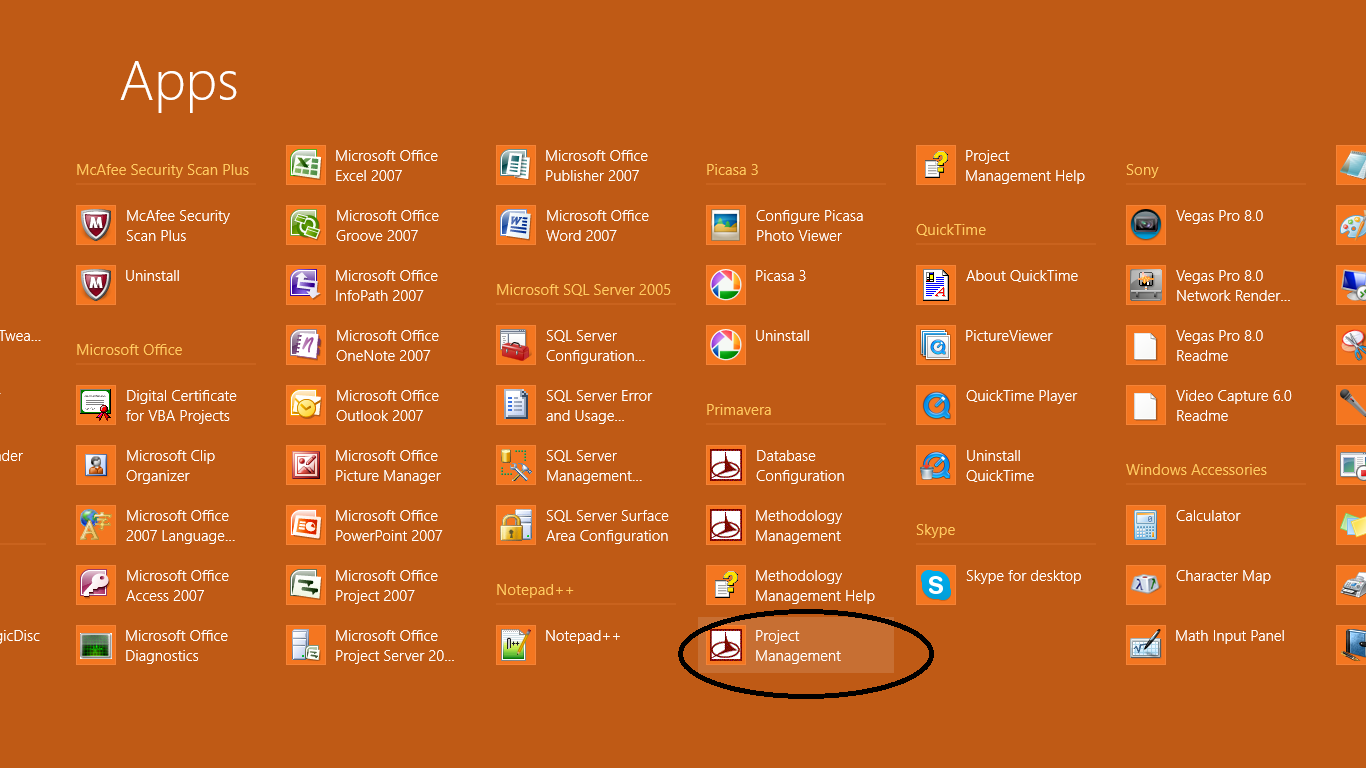Select the Notepad++ group header
The width and height of the screenshot is (1366, 768).
pyautogui.click(x=535, y=590)
